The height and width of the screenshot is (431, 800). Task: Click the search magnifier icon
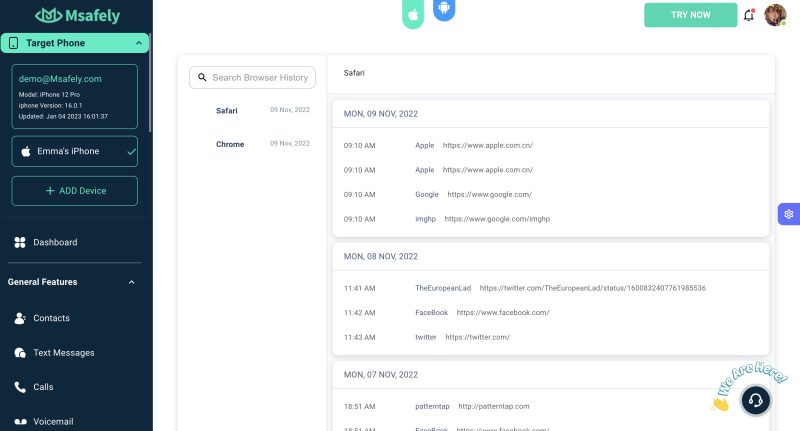[202, 78]
